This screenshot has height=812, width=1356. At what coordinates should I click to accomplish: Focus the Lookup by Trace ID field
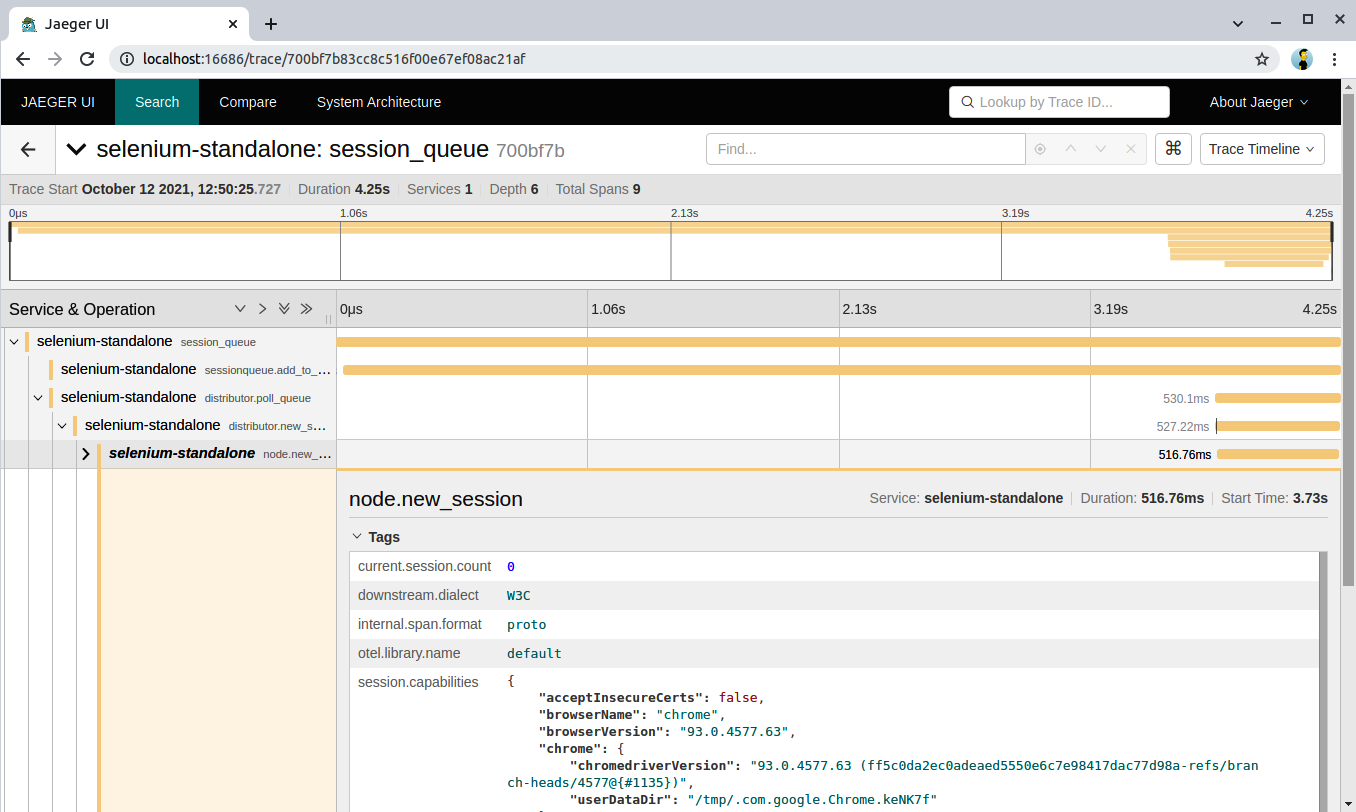click(1059, 102)
